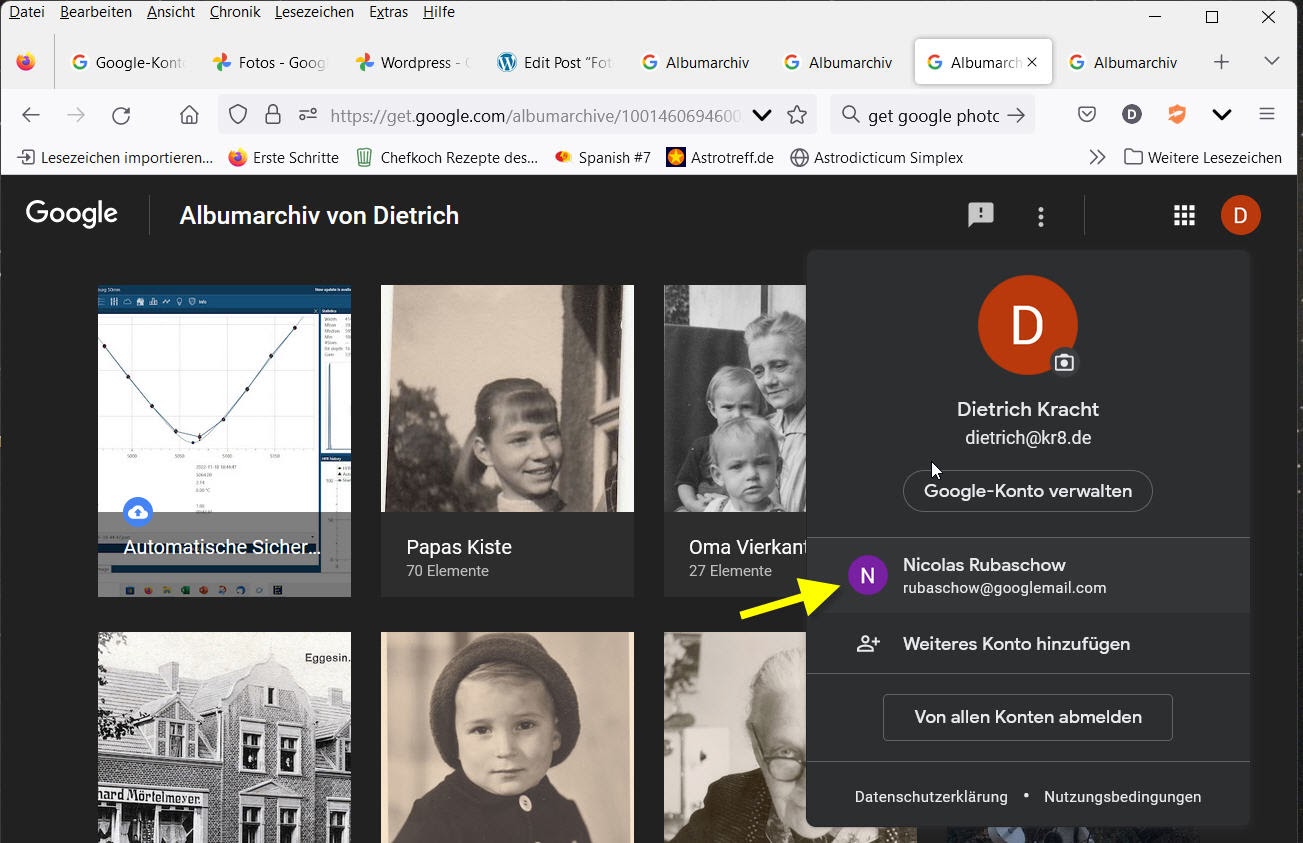Click the Firefox reload page icon
Viewport: 1303px width, 843px height.
pyautogui.click(x=121, y=115)
